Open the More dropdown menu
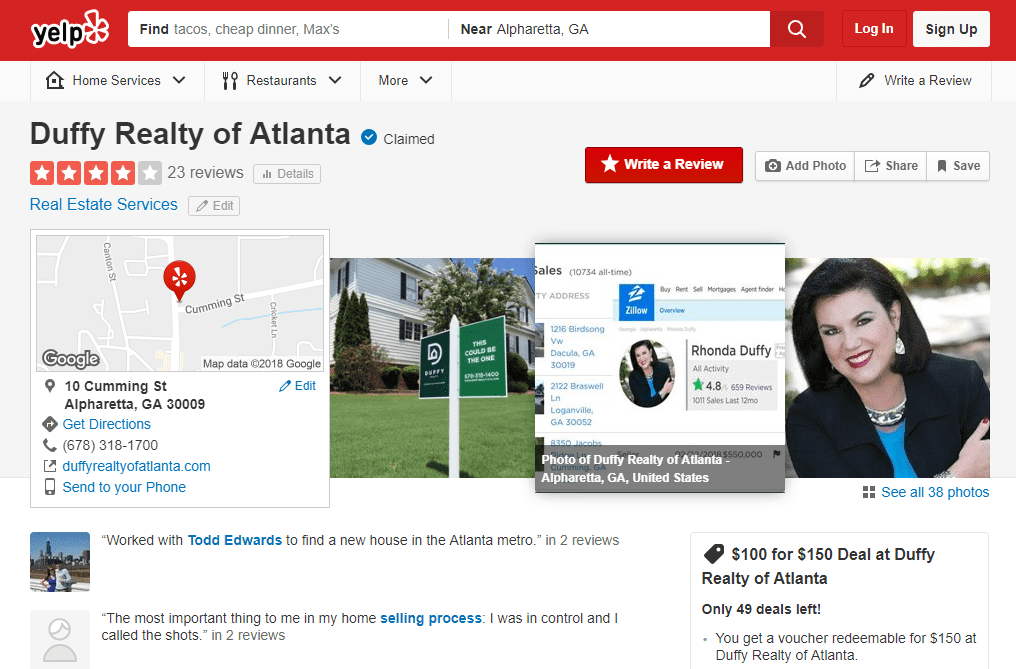Viewport: 1016px width, 669px height. [x=405, y=81]
